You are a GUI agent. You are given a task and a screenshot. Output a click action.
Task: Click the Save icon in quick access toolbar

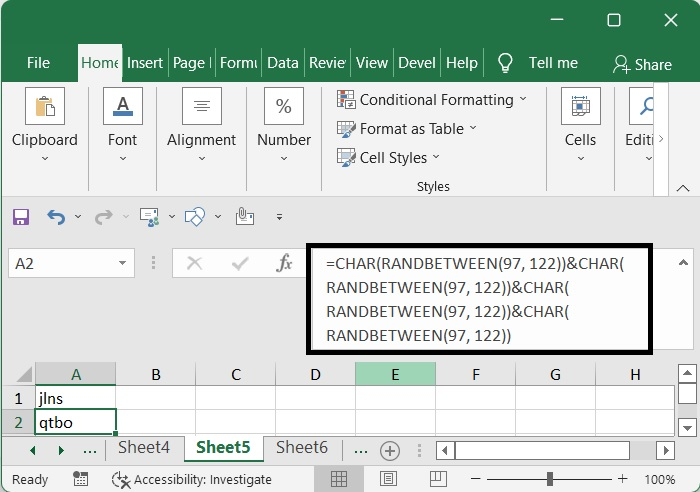point(21,216)
